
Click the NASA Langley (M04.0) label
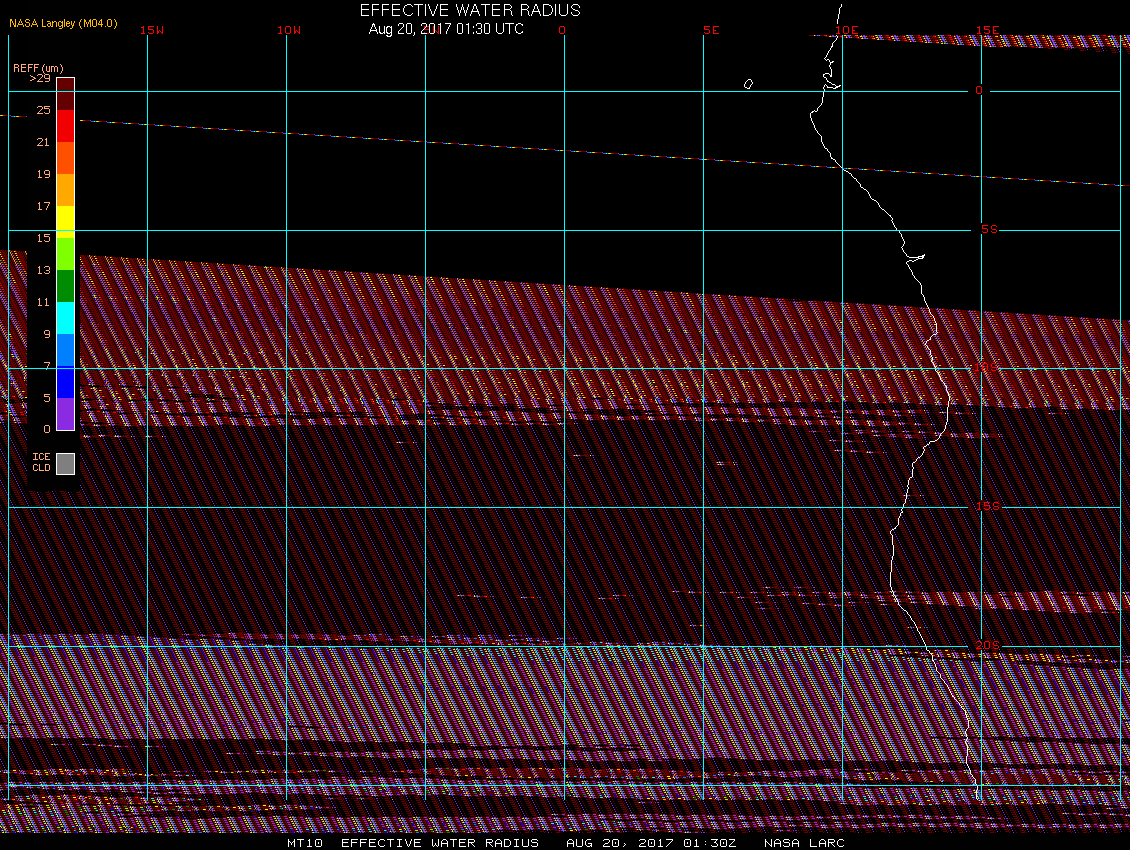pos(63,22)
